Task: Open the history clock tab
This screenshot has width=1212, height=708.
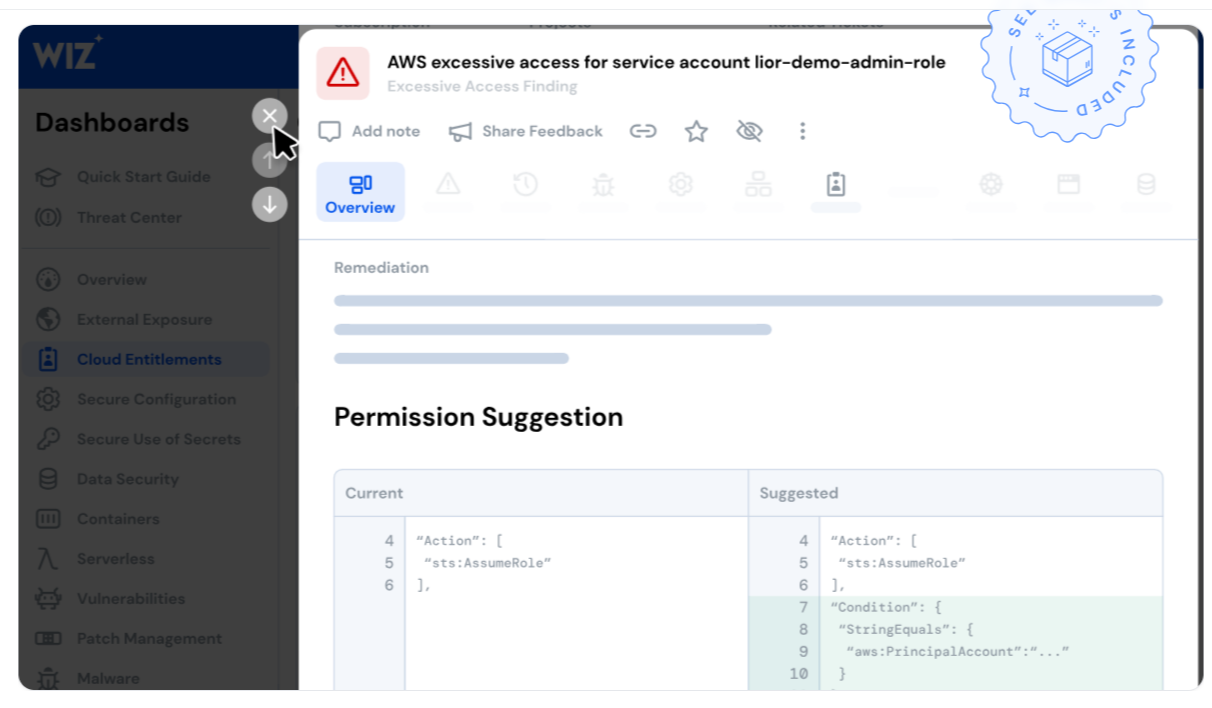Action: click(x=525, y=184)
